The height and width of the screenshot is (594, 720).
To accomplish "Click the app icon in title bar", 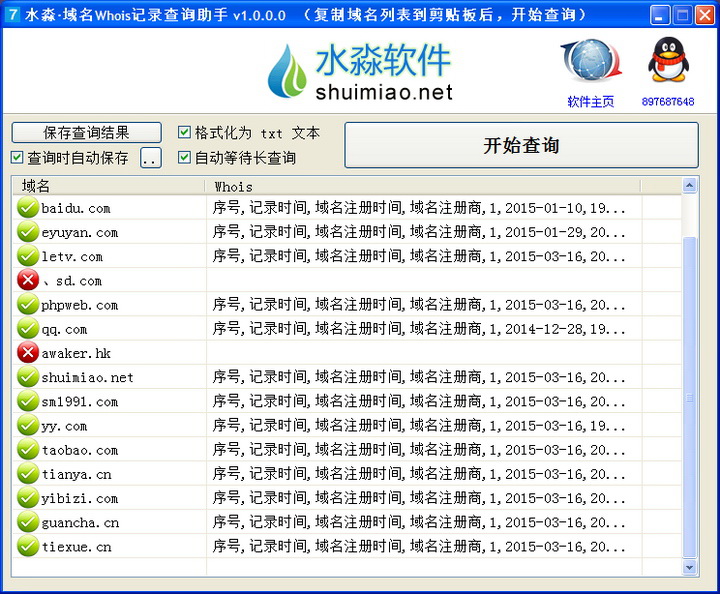I will click(x=12, y=14).
